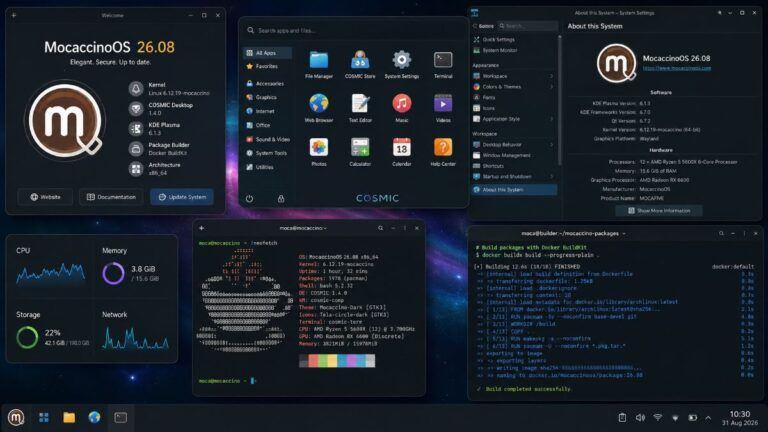Launch Text Editor from the launcher
The height and width of the screenshot is (432, 768).
[360, 108]
